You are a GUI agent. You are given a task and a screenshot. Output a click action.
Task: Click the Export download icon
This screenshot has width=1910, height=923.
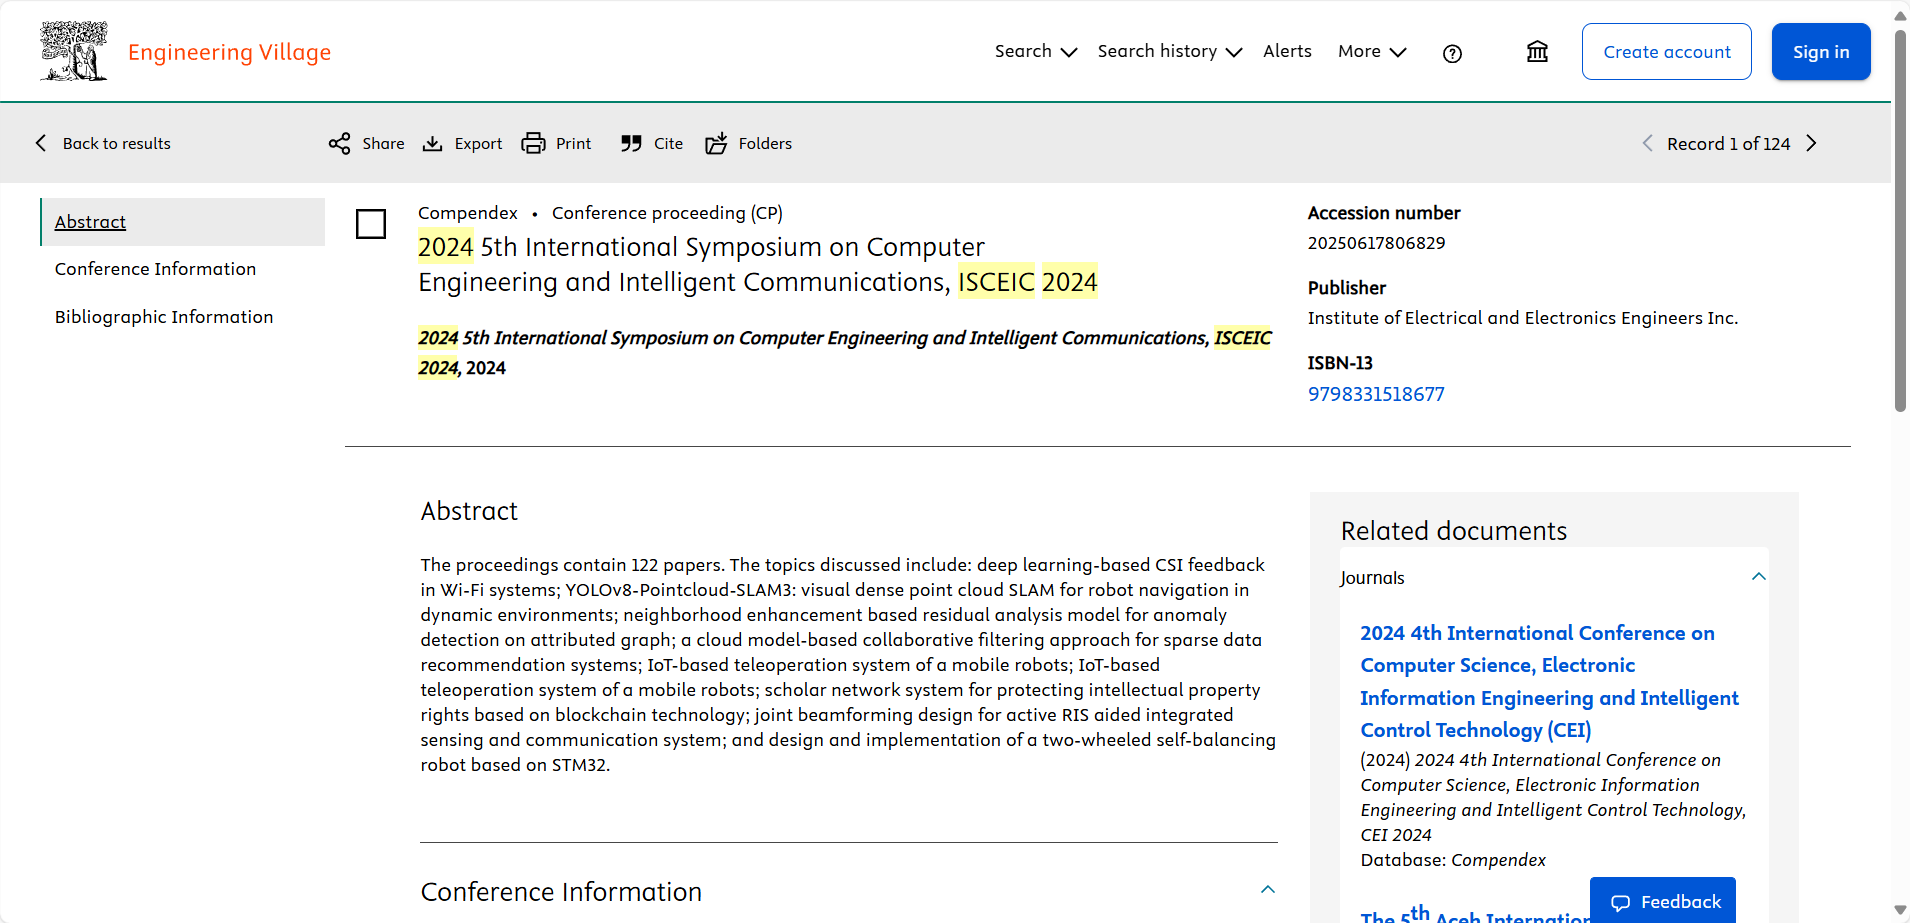[x=432, y=144]
